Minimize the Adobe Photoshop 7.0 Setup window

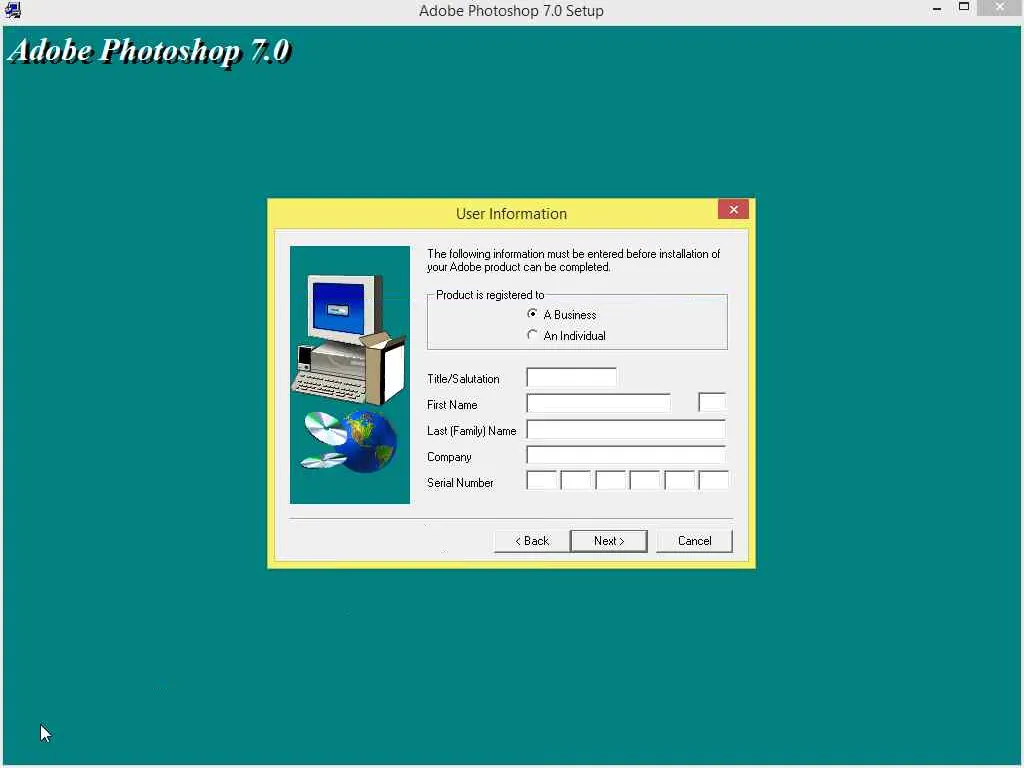coord(937,9)
